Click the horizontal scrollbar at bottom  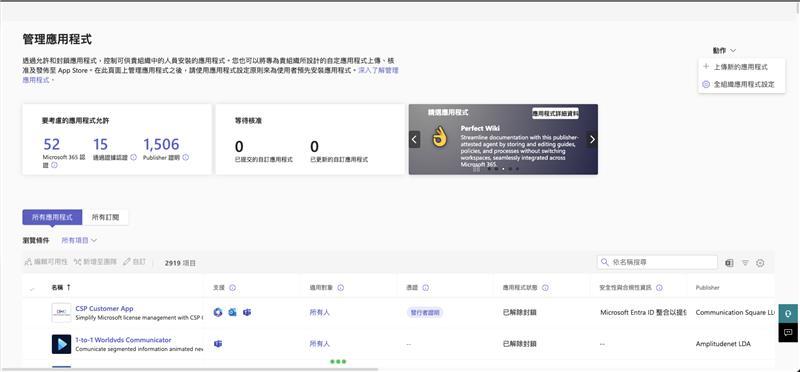point(189,368)
